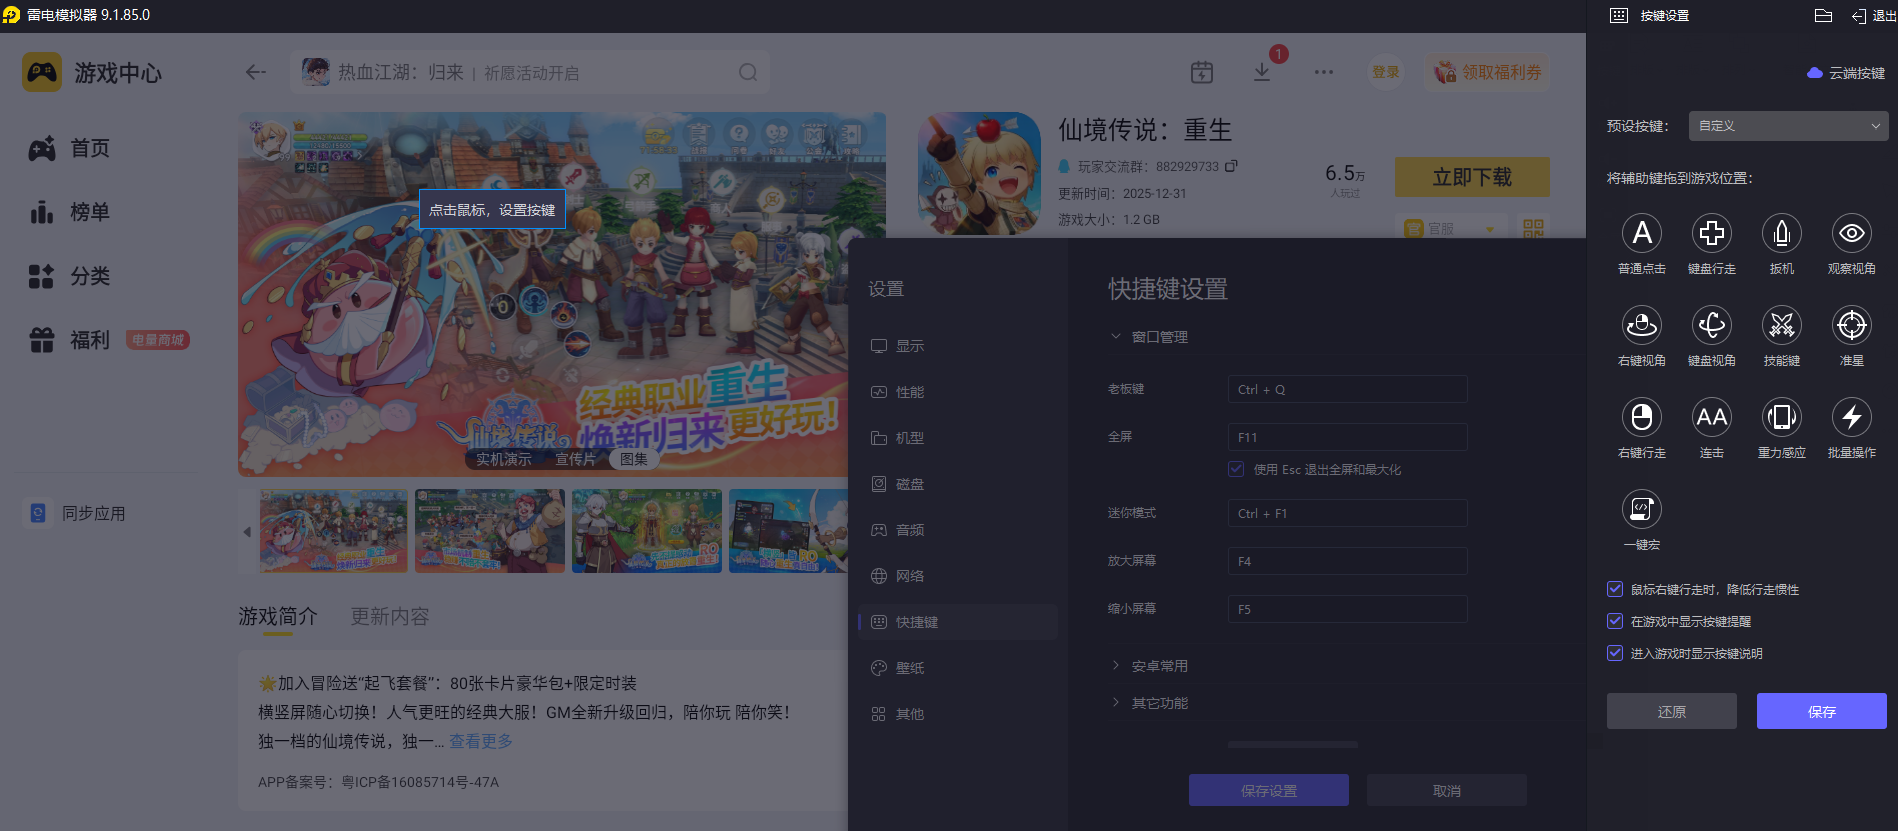Open the calendar check-in icon
Viewport: 1898px width, 831px height.
pyautogui.click(x=1202, y=72)
